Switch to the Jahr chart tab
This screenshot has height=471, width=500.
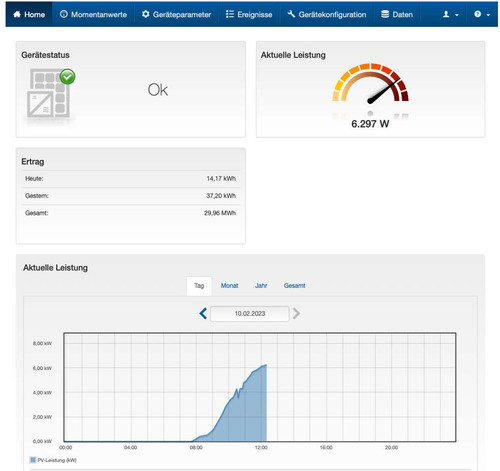(x=261, y=286)
